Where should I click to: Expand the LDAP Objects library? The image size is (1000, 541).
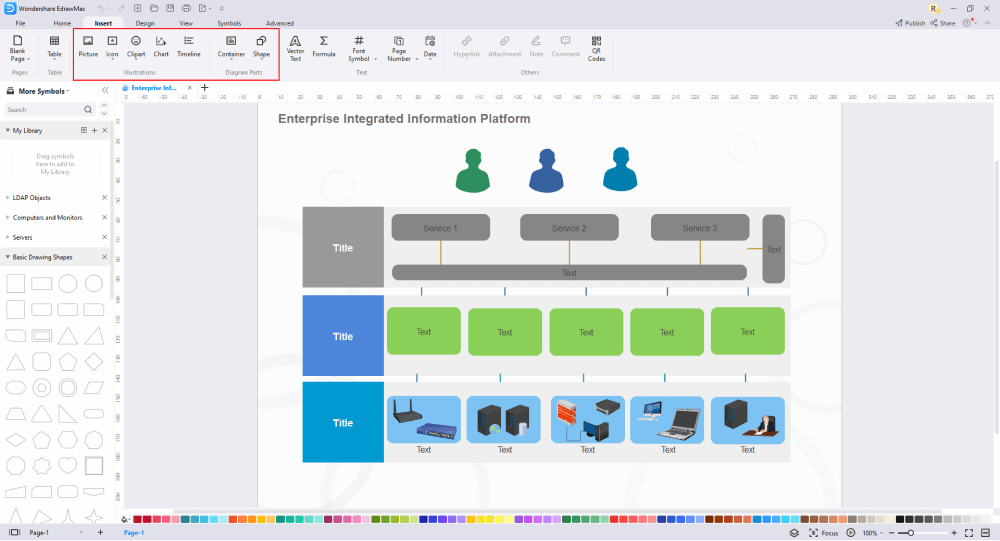click(x=30, y=198)
